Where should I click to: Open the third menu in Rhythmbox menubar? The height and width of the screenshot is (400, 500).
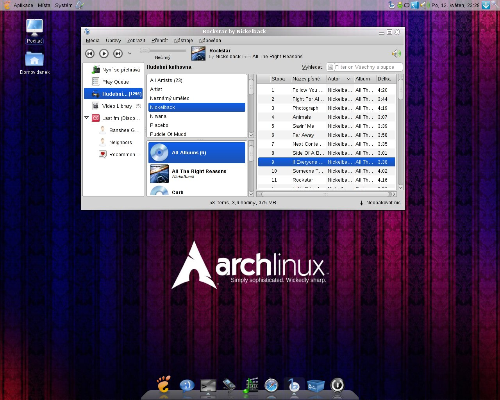pos(136,40)
